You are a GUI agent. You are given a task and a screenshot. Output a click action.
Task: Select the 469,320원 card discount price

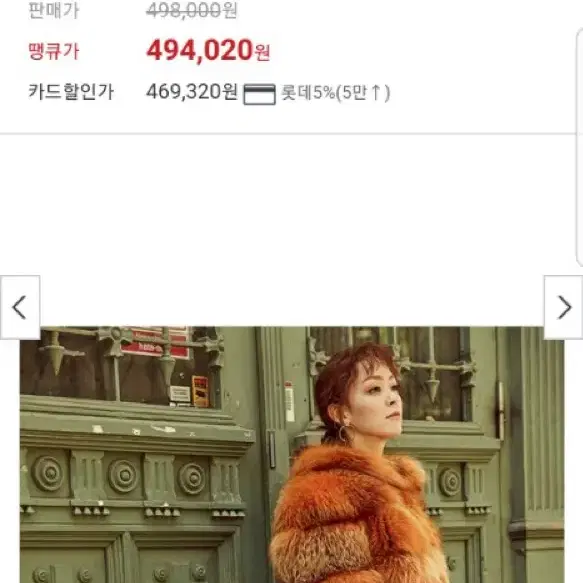click(x=192, y=91)
